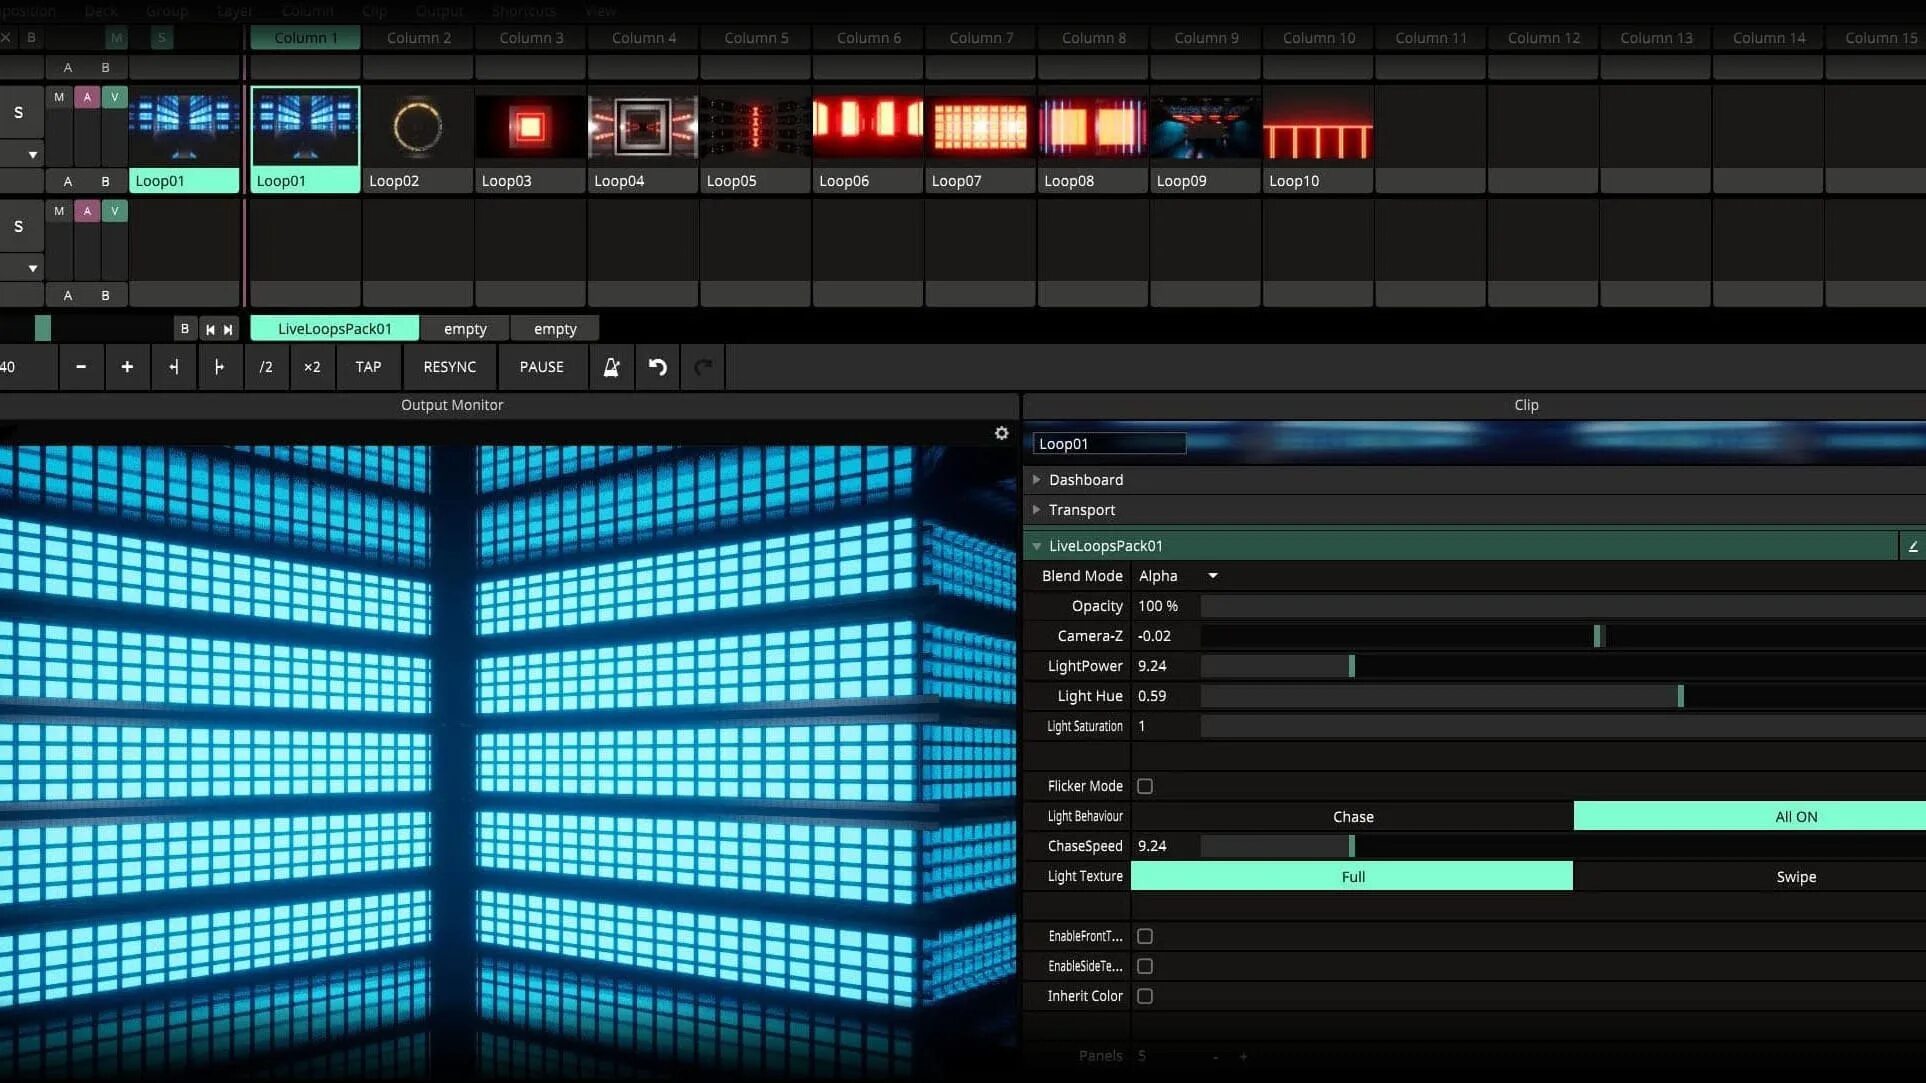
Task: Click the BPM nudge-left icon
Action: [x=174, y=367]
